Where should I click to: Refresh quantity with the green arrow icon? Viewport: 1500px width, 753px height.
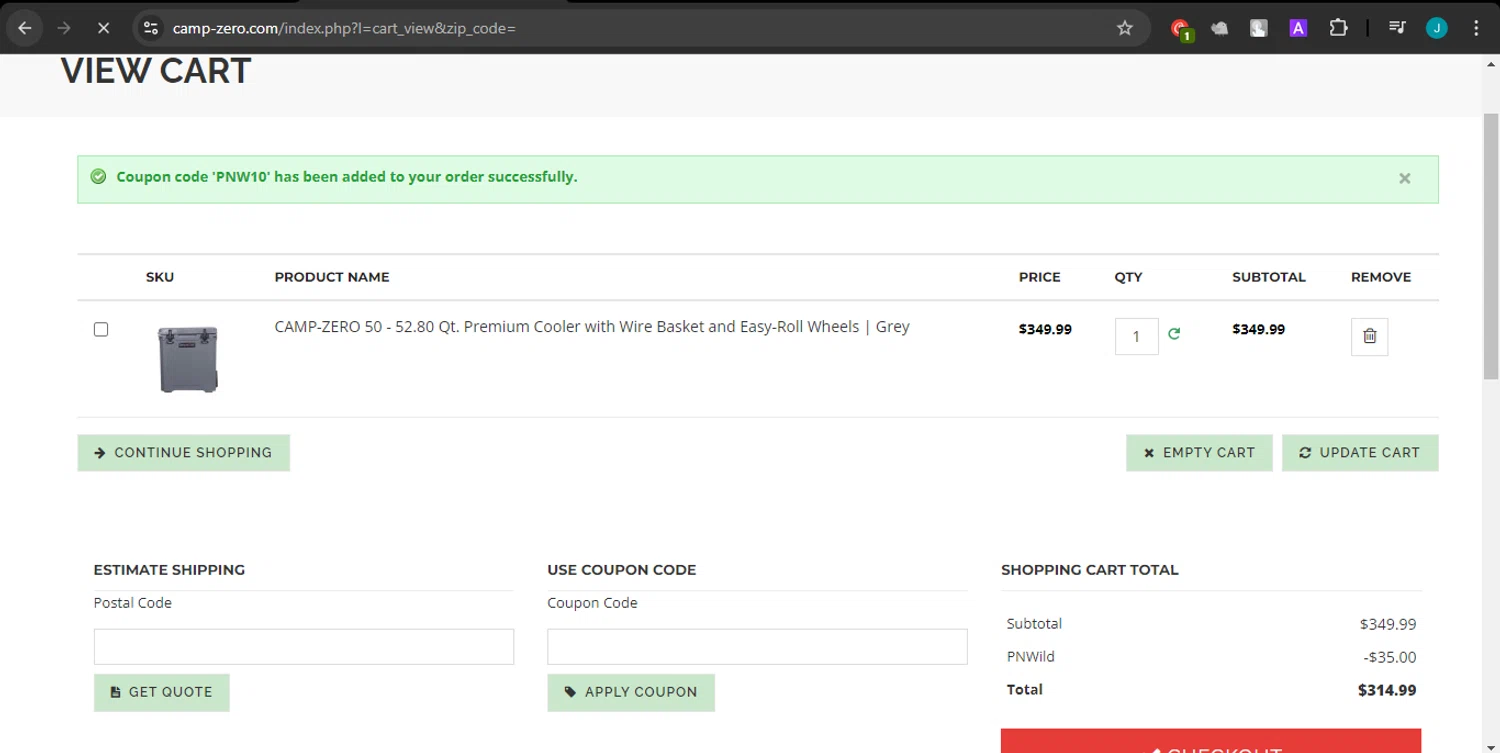click(x=1174, y=334)
